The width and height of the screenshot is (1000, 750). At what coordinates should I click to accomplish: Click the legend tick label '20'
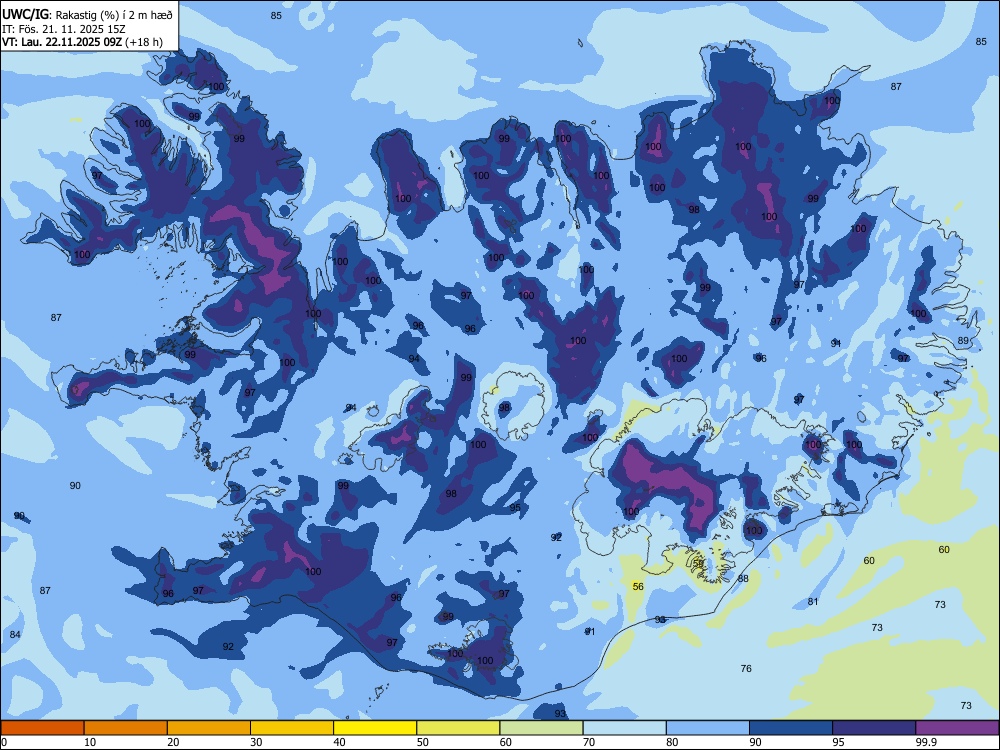click(173, 742)
